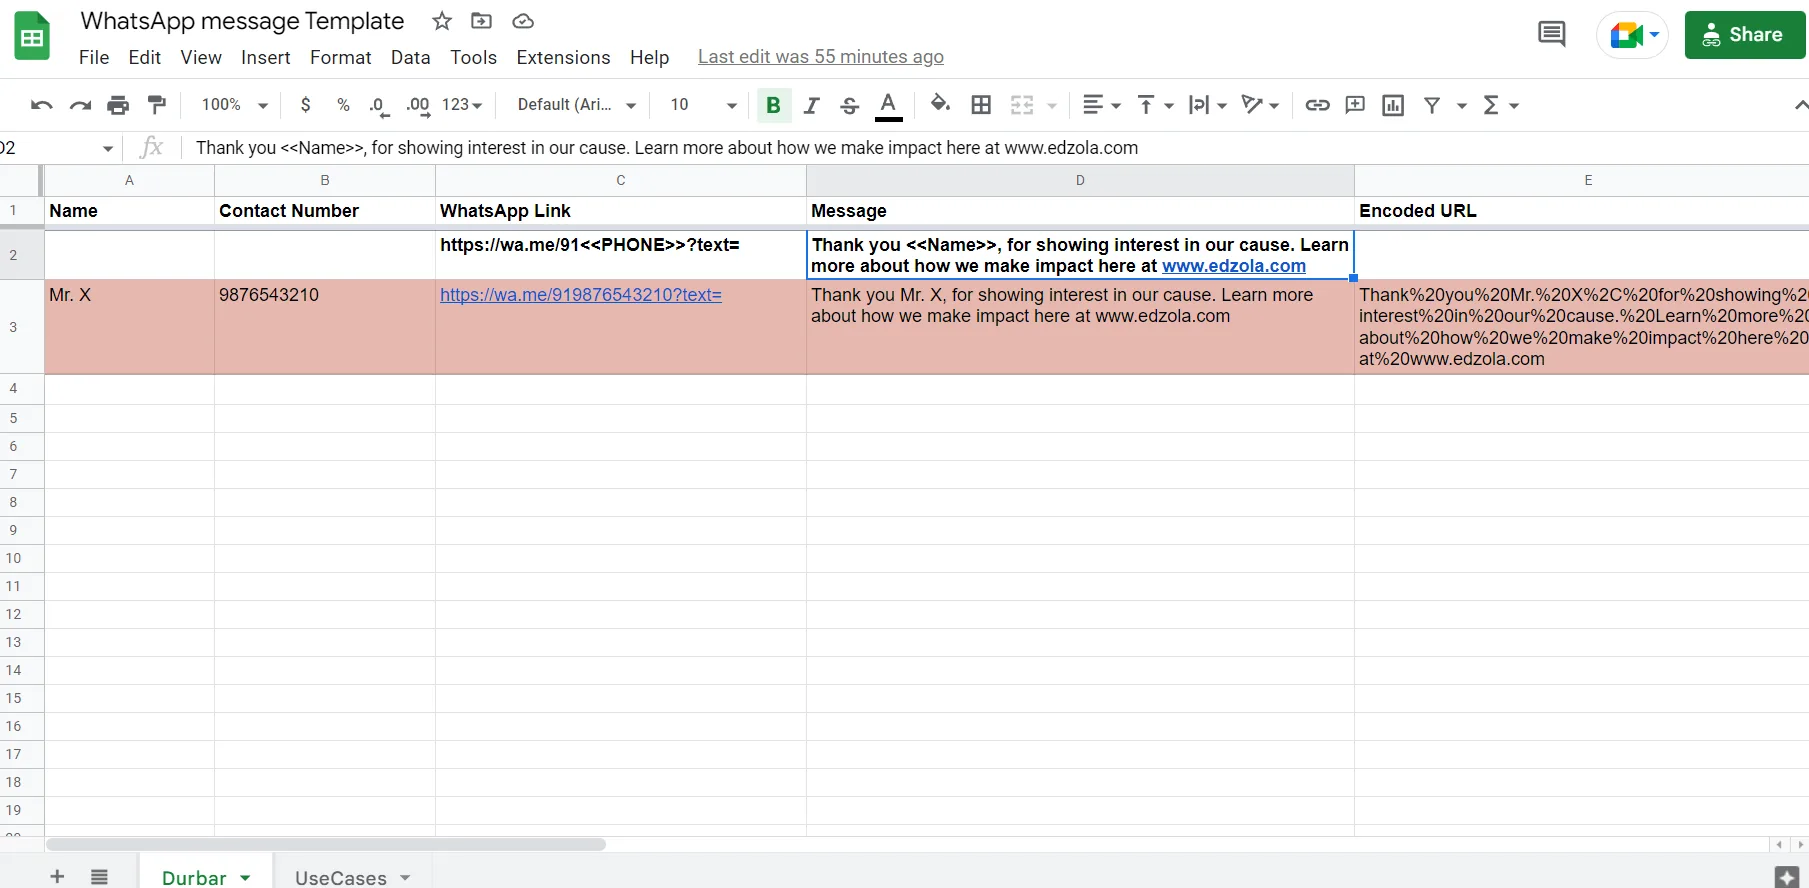
Task: Insert chart toolbar icon
Action: click(1393, 105)
